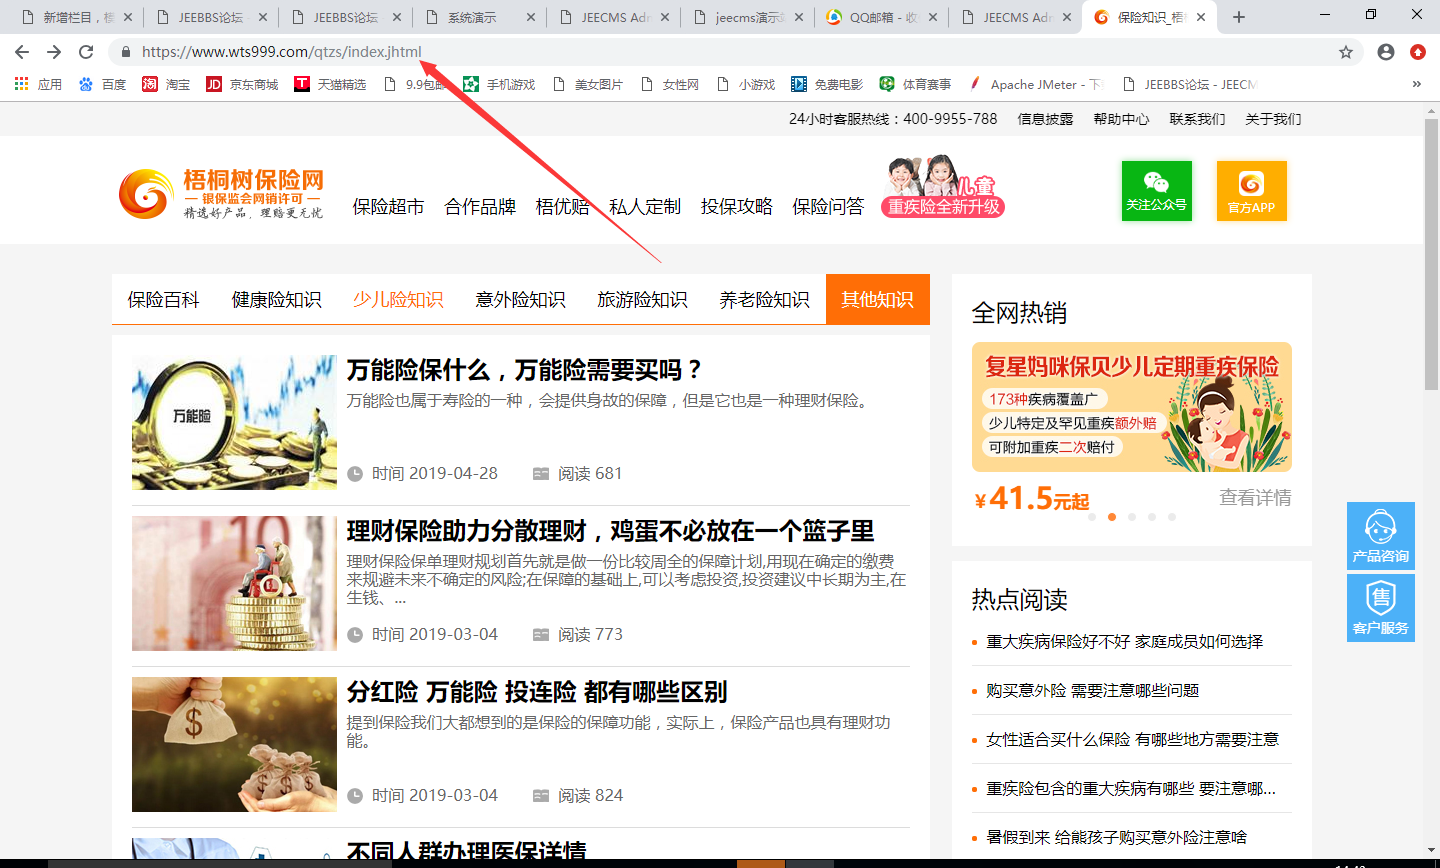
Task: Click the orange 官方APP button
Action: point(1252,191)
